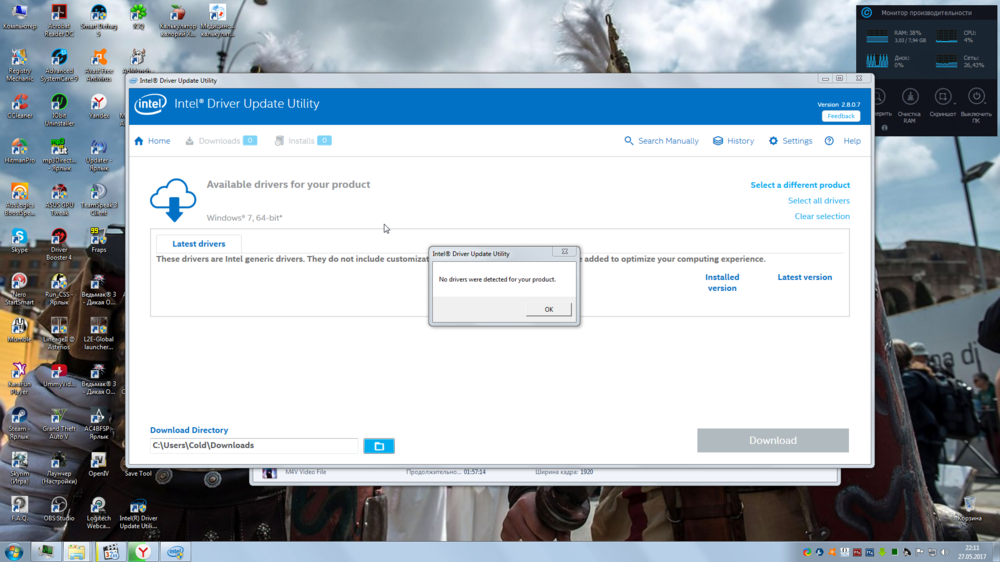This screenshot has height=562, width=1000.
Task: Click the Select all drivers link
Action: pyautogui.click(x=818, y=201)
